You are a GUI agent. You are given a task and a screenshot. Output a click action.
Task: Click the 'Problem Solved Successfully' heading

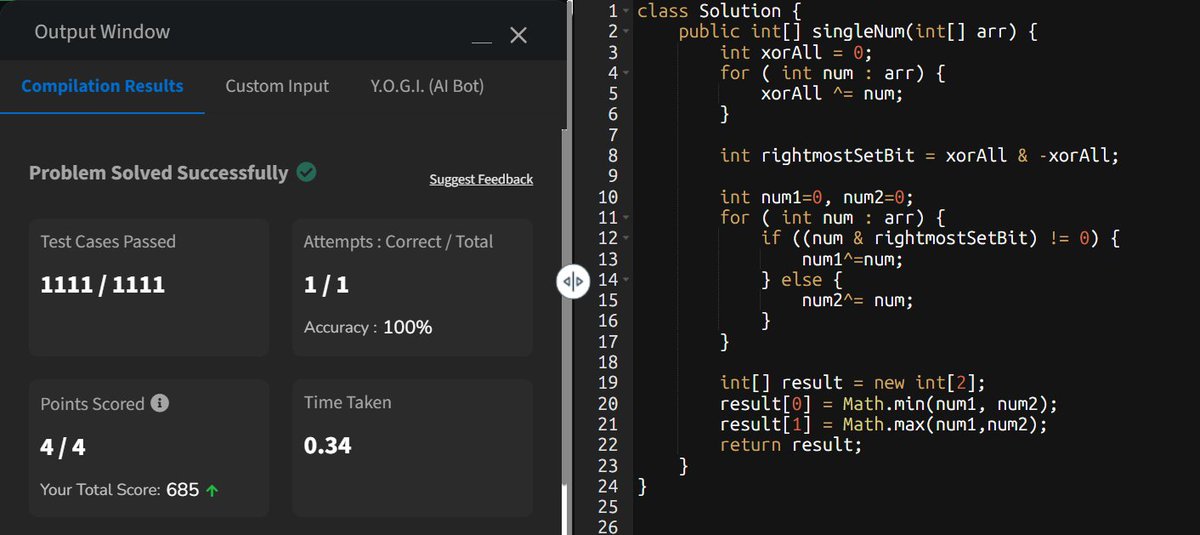pos(158,173)
